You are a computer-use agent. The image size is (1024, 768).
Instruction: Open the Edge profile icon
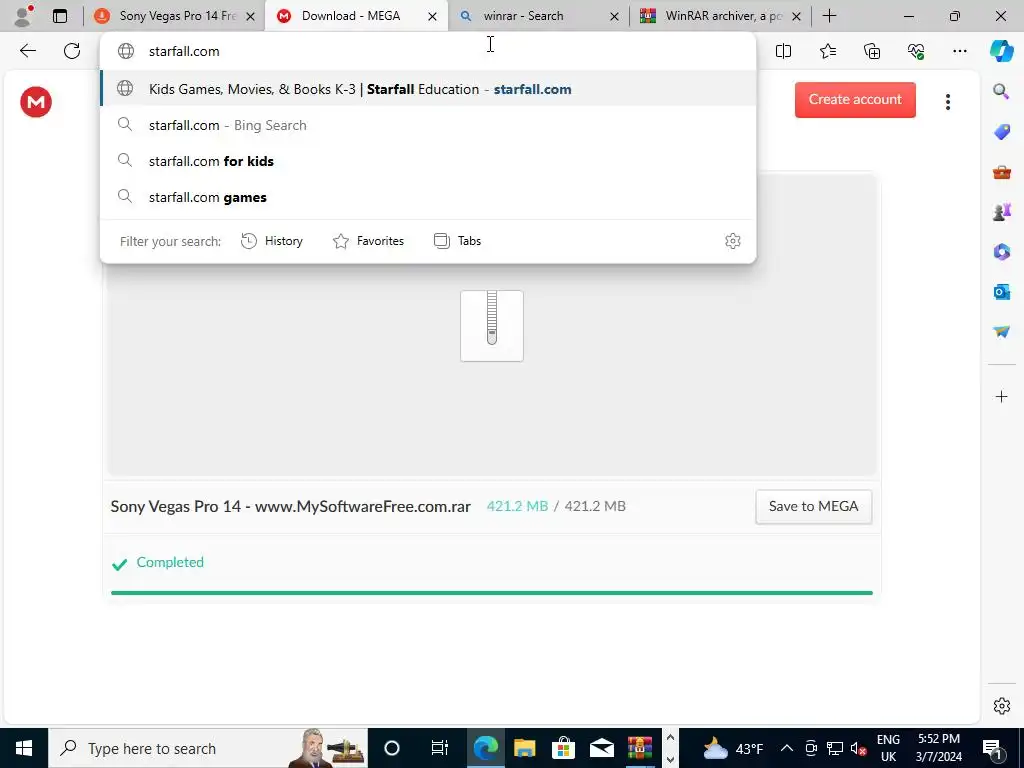coord(24,16)
